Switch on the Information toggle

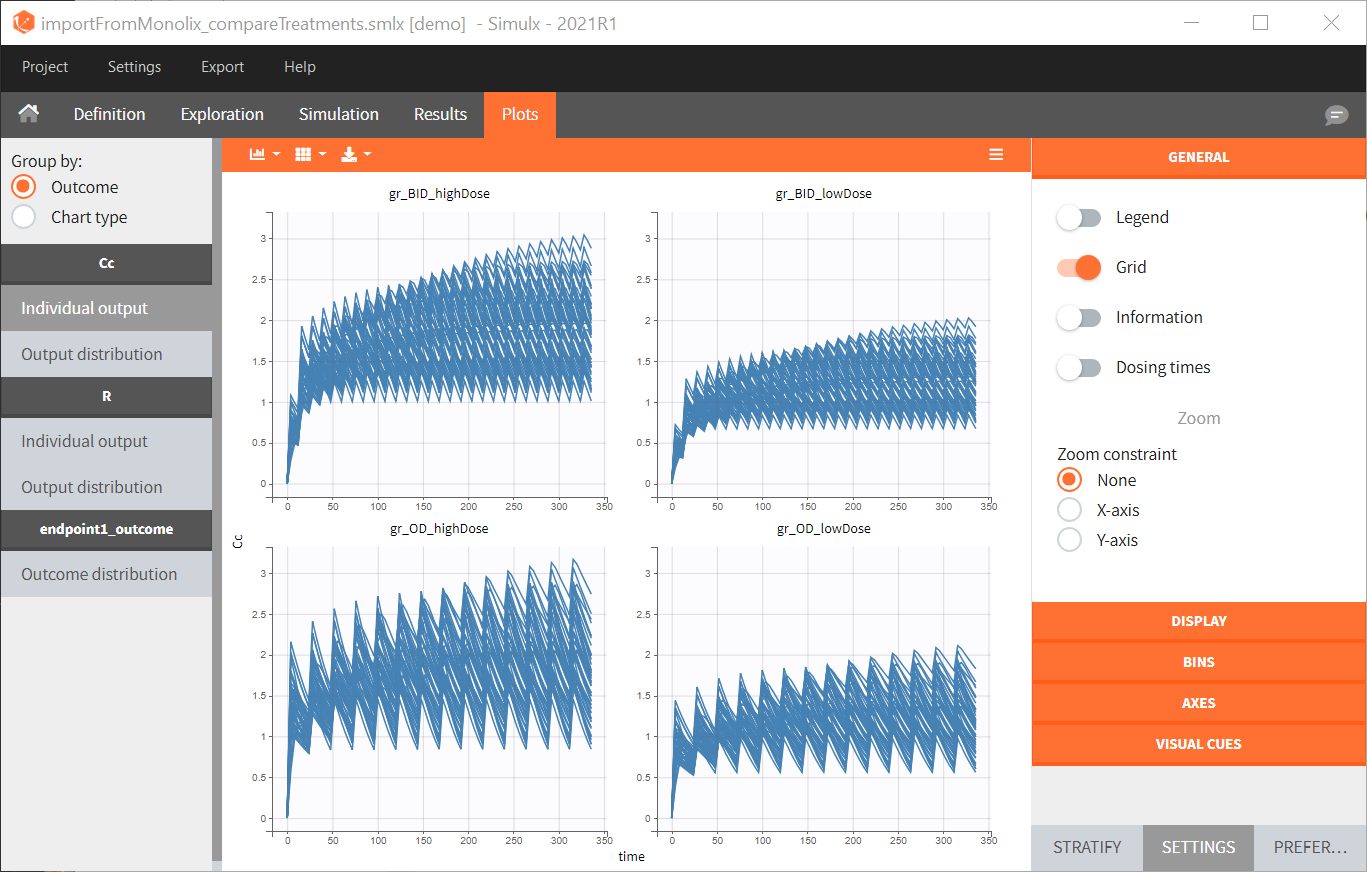1078,317
